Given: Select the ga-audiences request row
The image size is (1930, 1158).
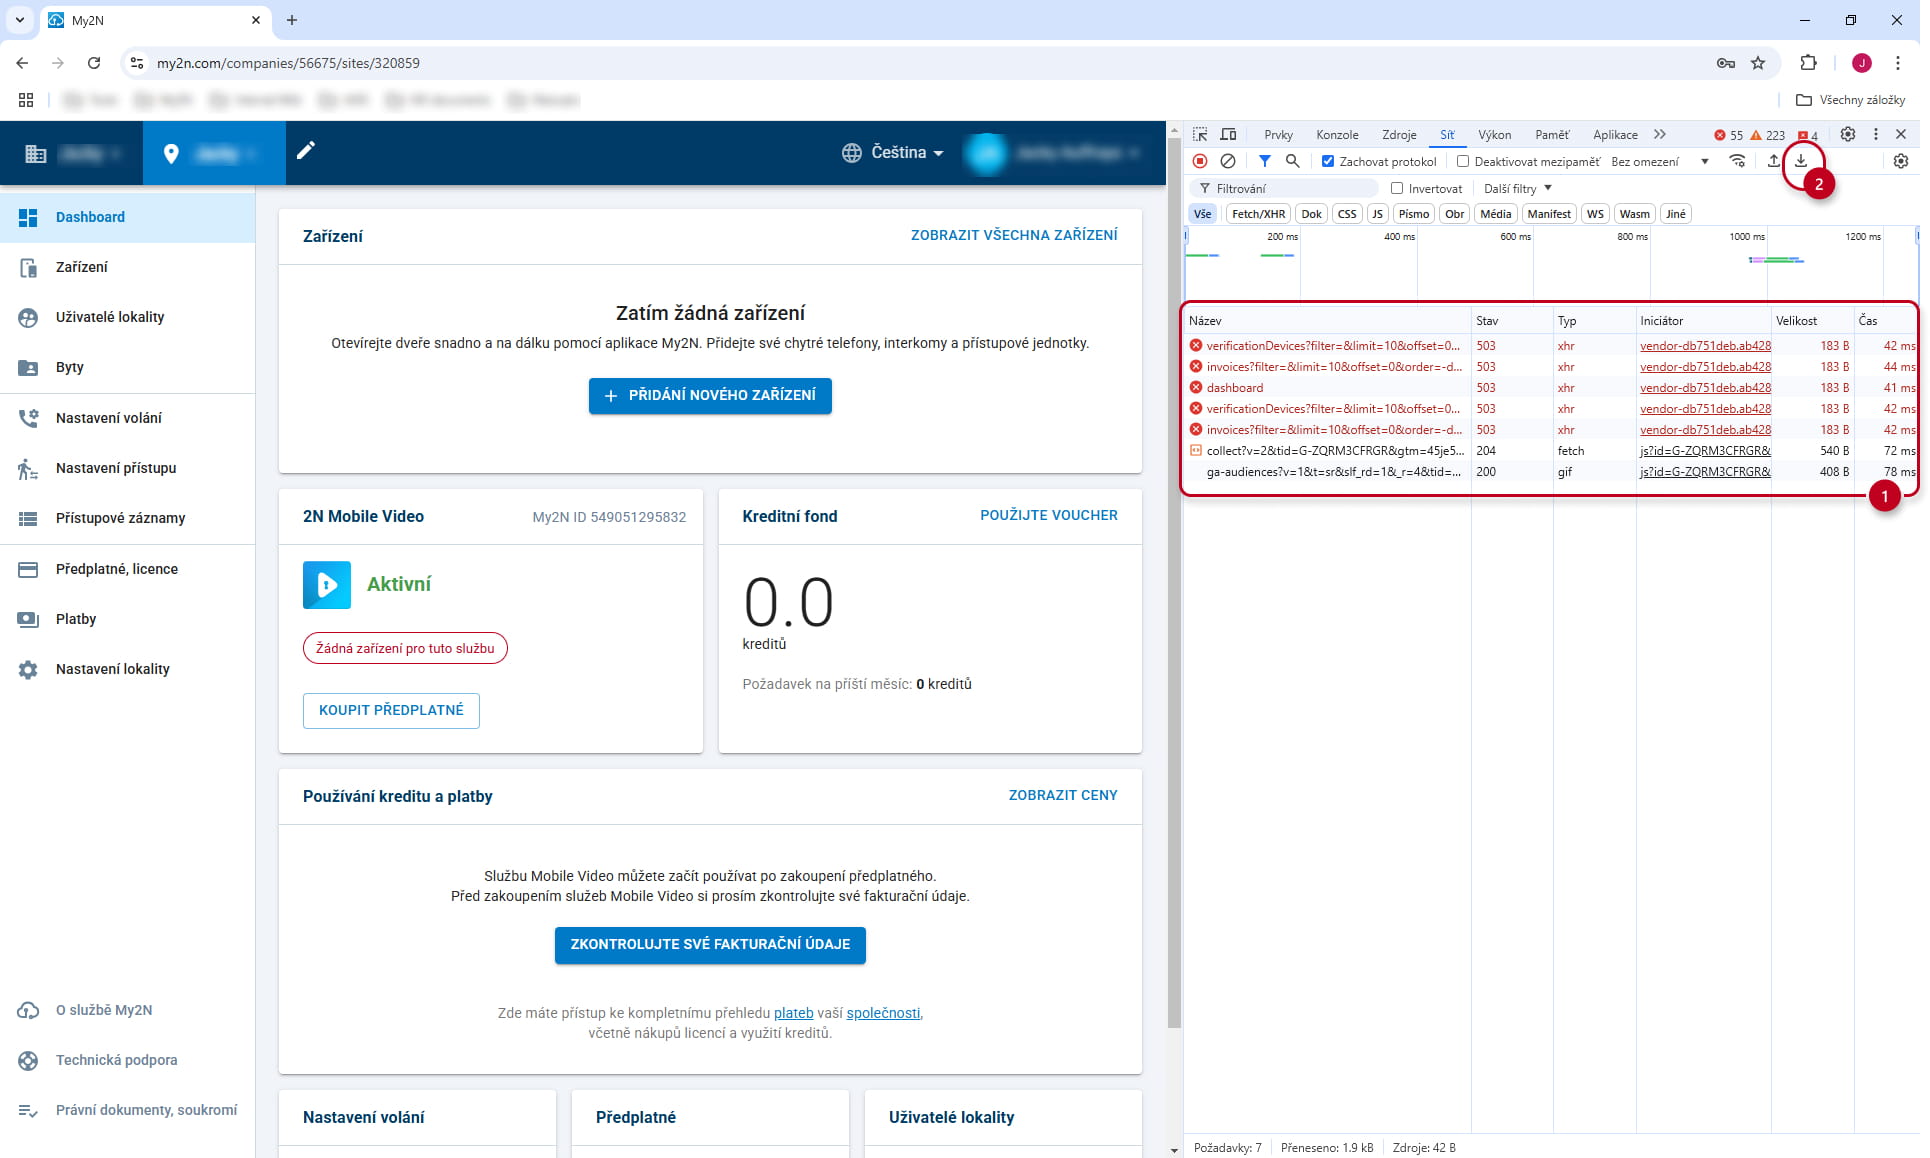Looking at the screenshot, I should tap(1551, 472).
